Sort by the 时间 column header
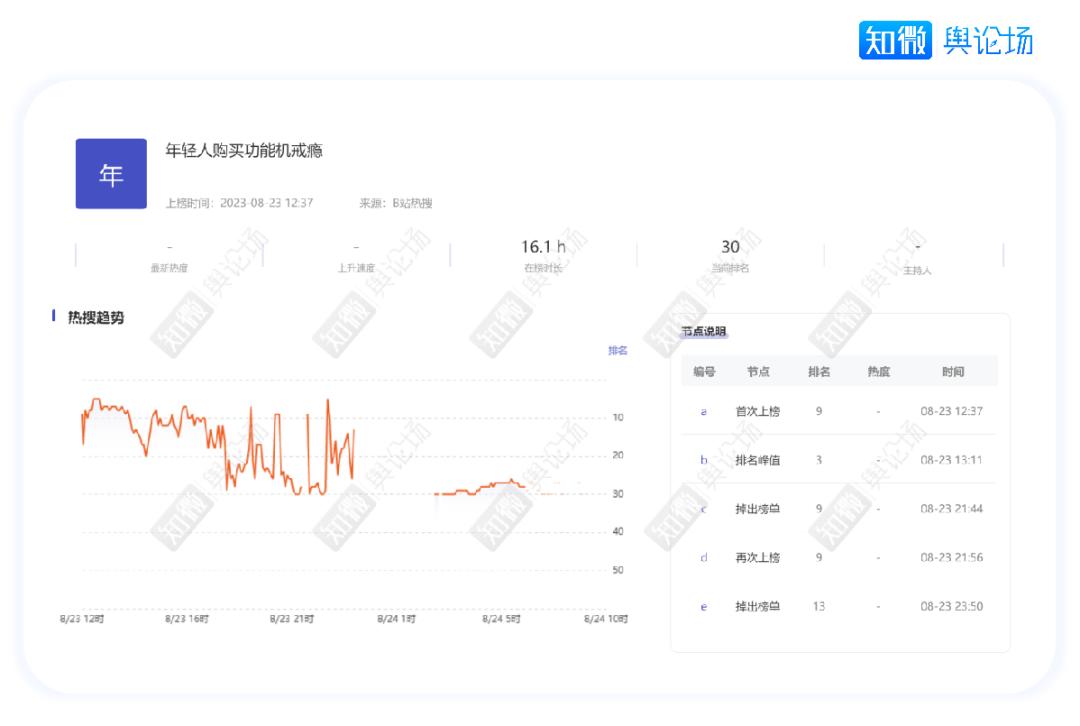Screen dimensions: 1080x726 click(x=952, y=372)
